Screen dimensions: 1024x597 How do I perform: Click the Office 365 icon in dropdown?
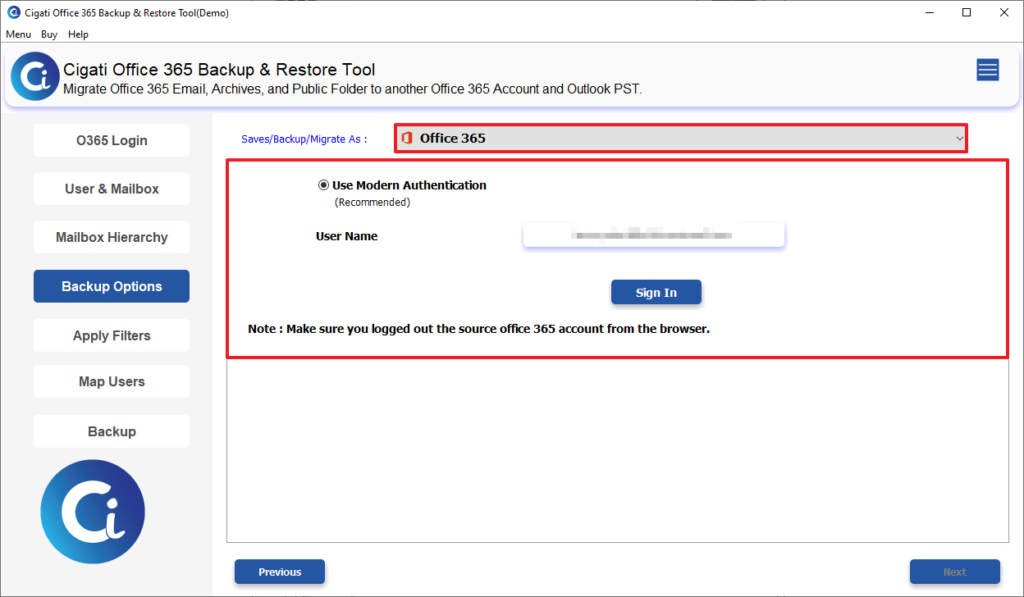(407, 138)
